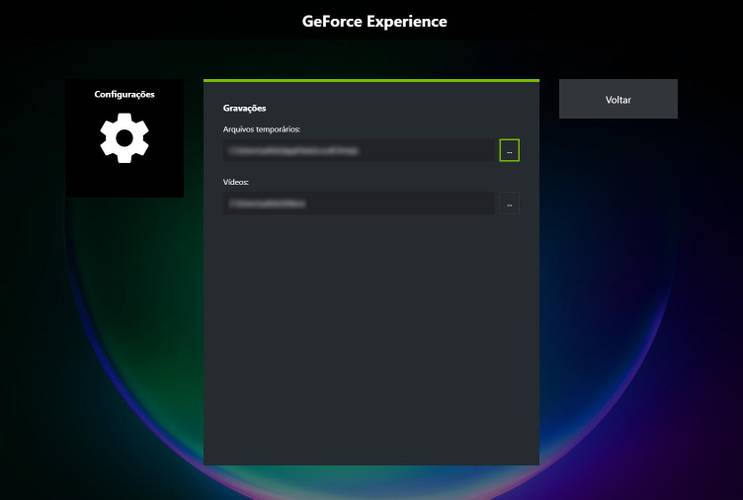The image size is (743, 500).
Task: Click the Gravações heading
Action: pos(245,108)
